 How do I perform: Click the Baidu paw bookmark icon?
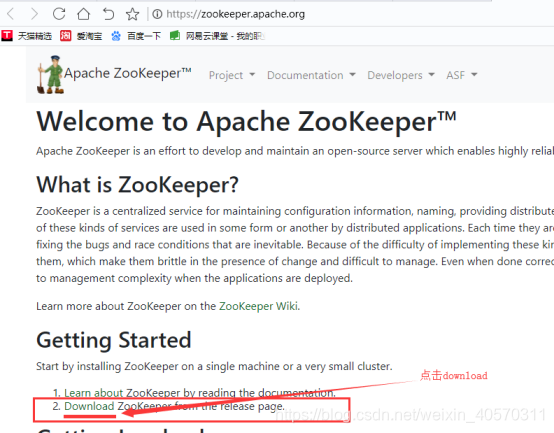(x=116, y=36)
